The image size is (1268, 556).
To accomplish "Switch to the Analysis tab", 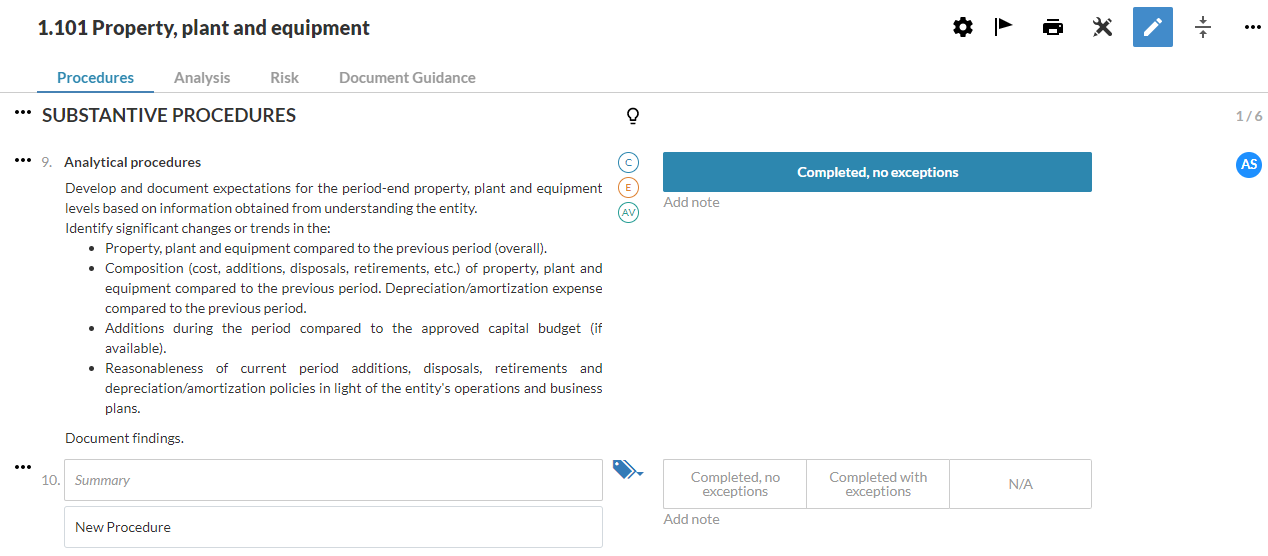I will tap(202, 78).
